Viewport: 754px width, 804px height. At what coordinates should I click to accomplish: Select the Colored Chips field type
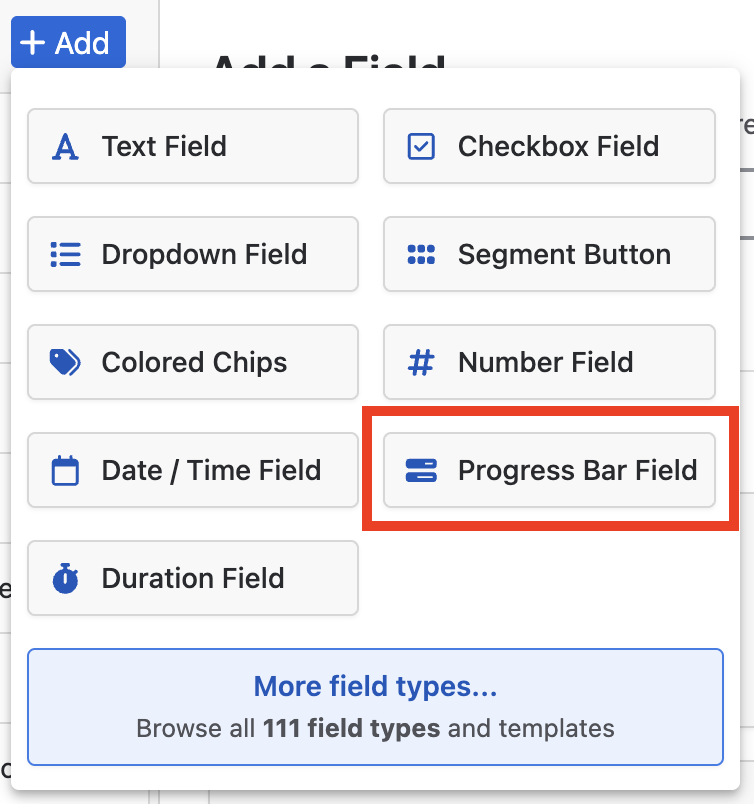point(193,362)
